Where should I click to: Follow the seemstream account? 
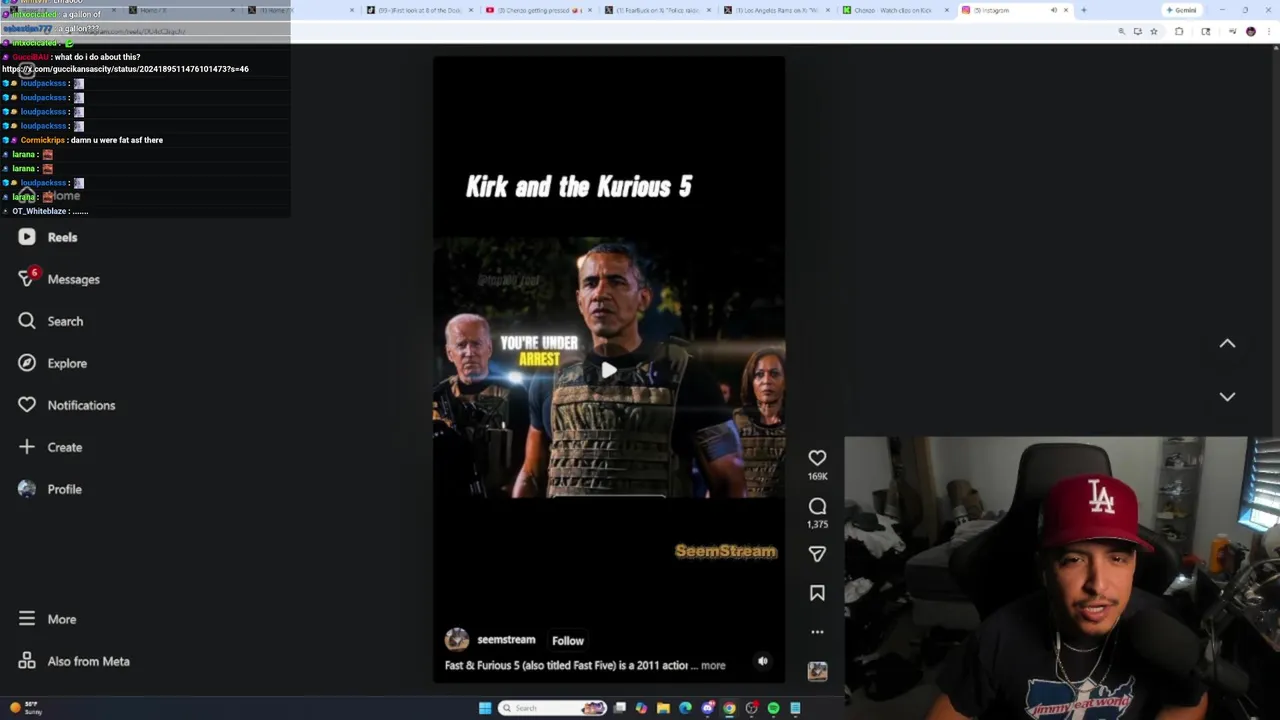pos(567,641)
